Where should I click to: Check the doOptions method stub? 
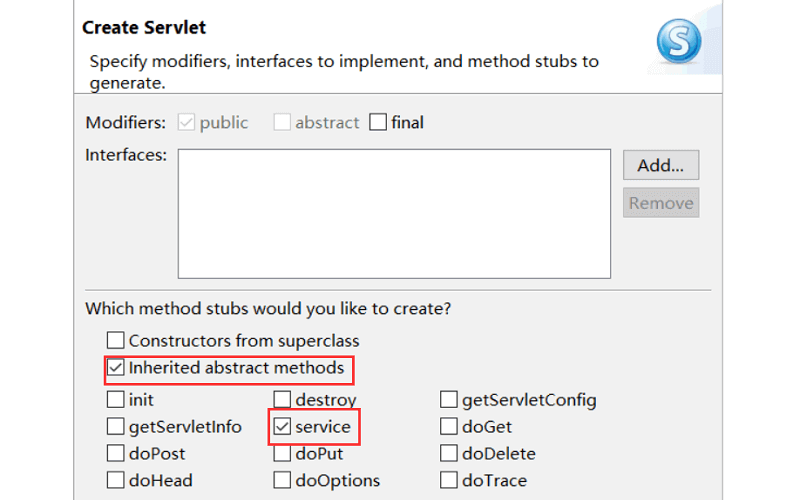point(282,481)
